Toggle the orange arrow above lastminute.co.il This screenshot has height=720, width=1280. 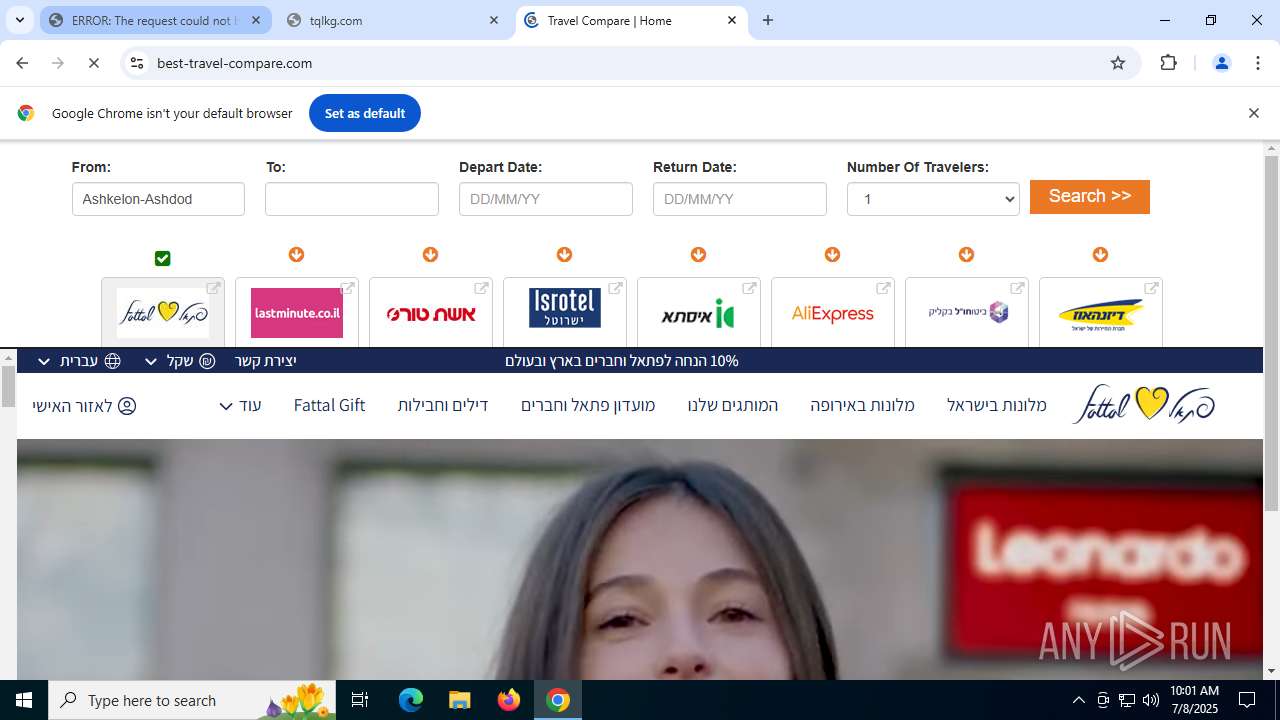point(296,255)
